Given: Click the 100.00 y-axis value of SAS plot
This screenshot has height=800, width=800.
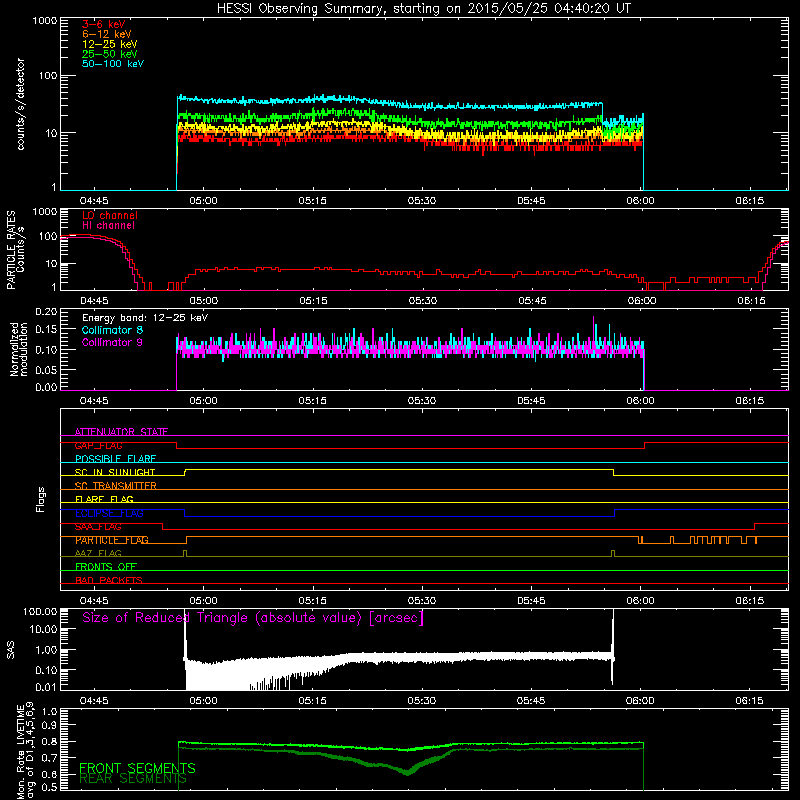Looking at the screenshot, I should pyautogui.click(x=40, y=611).
